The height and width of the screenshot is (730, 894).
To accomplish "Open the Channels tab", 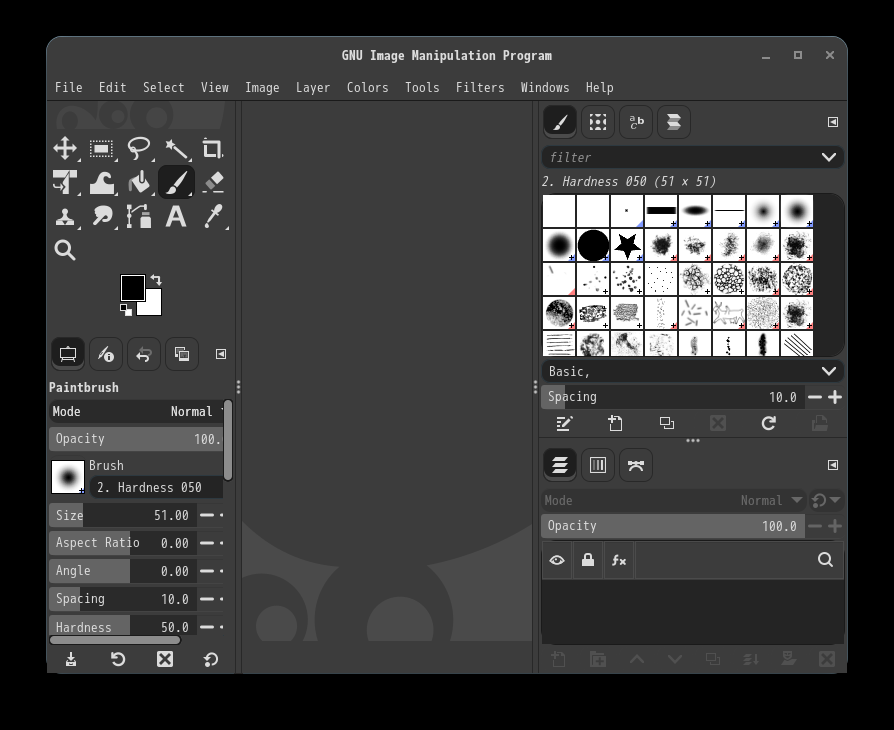I will [598, 465].
